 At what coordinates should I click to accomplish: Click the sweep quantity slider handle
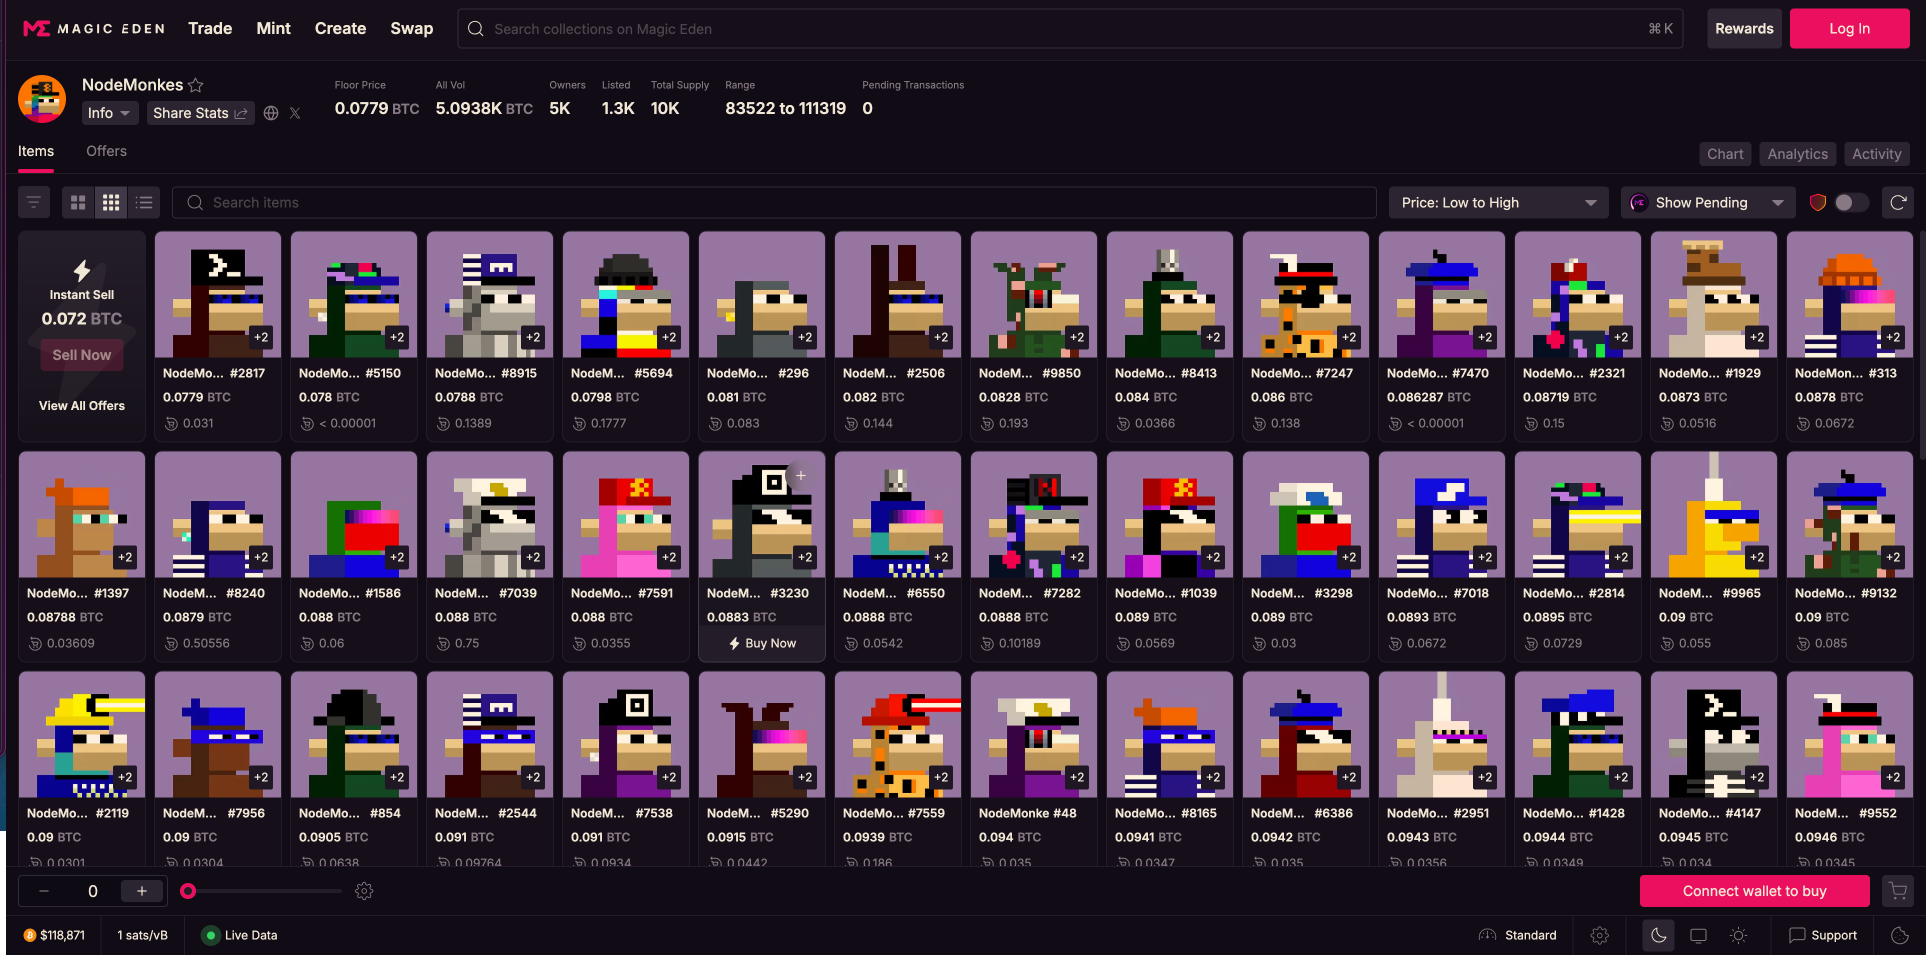(188, 891)
